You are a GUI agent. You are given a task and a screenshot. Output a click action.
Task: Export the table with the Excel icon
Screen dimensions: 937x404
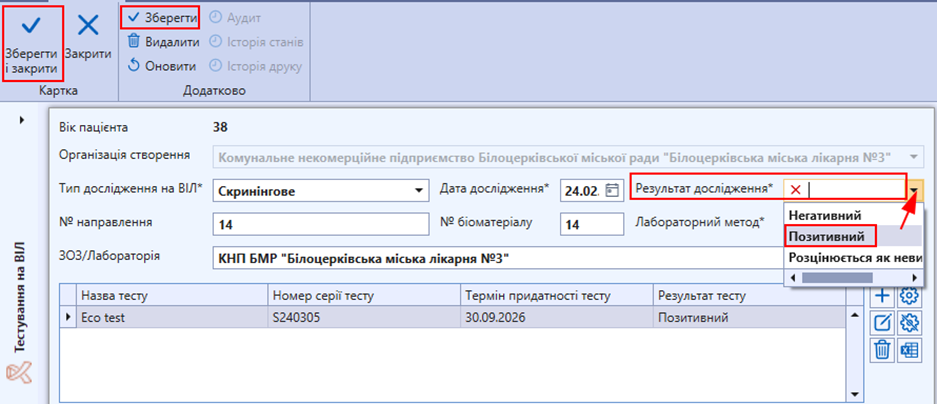(908, 349)
